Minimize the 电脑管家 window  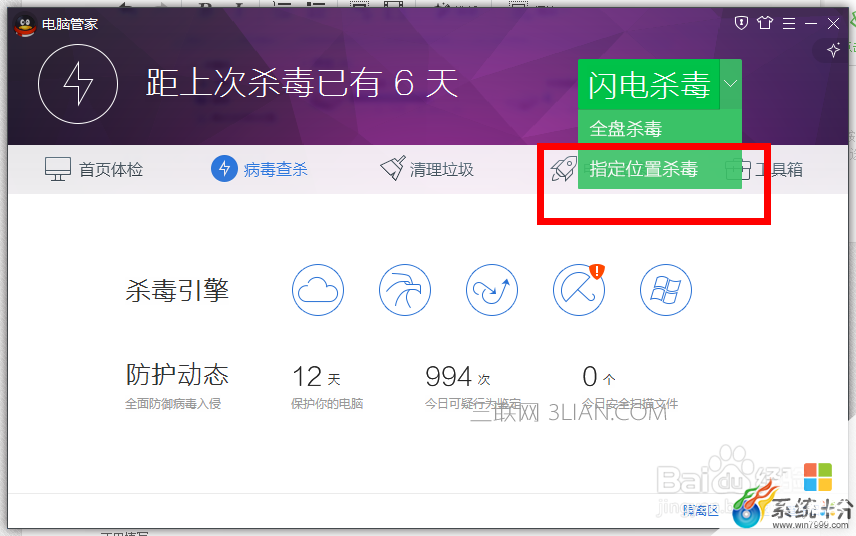(x=811, y=23)
